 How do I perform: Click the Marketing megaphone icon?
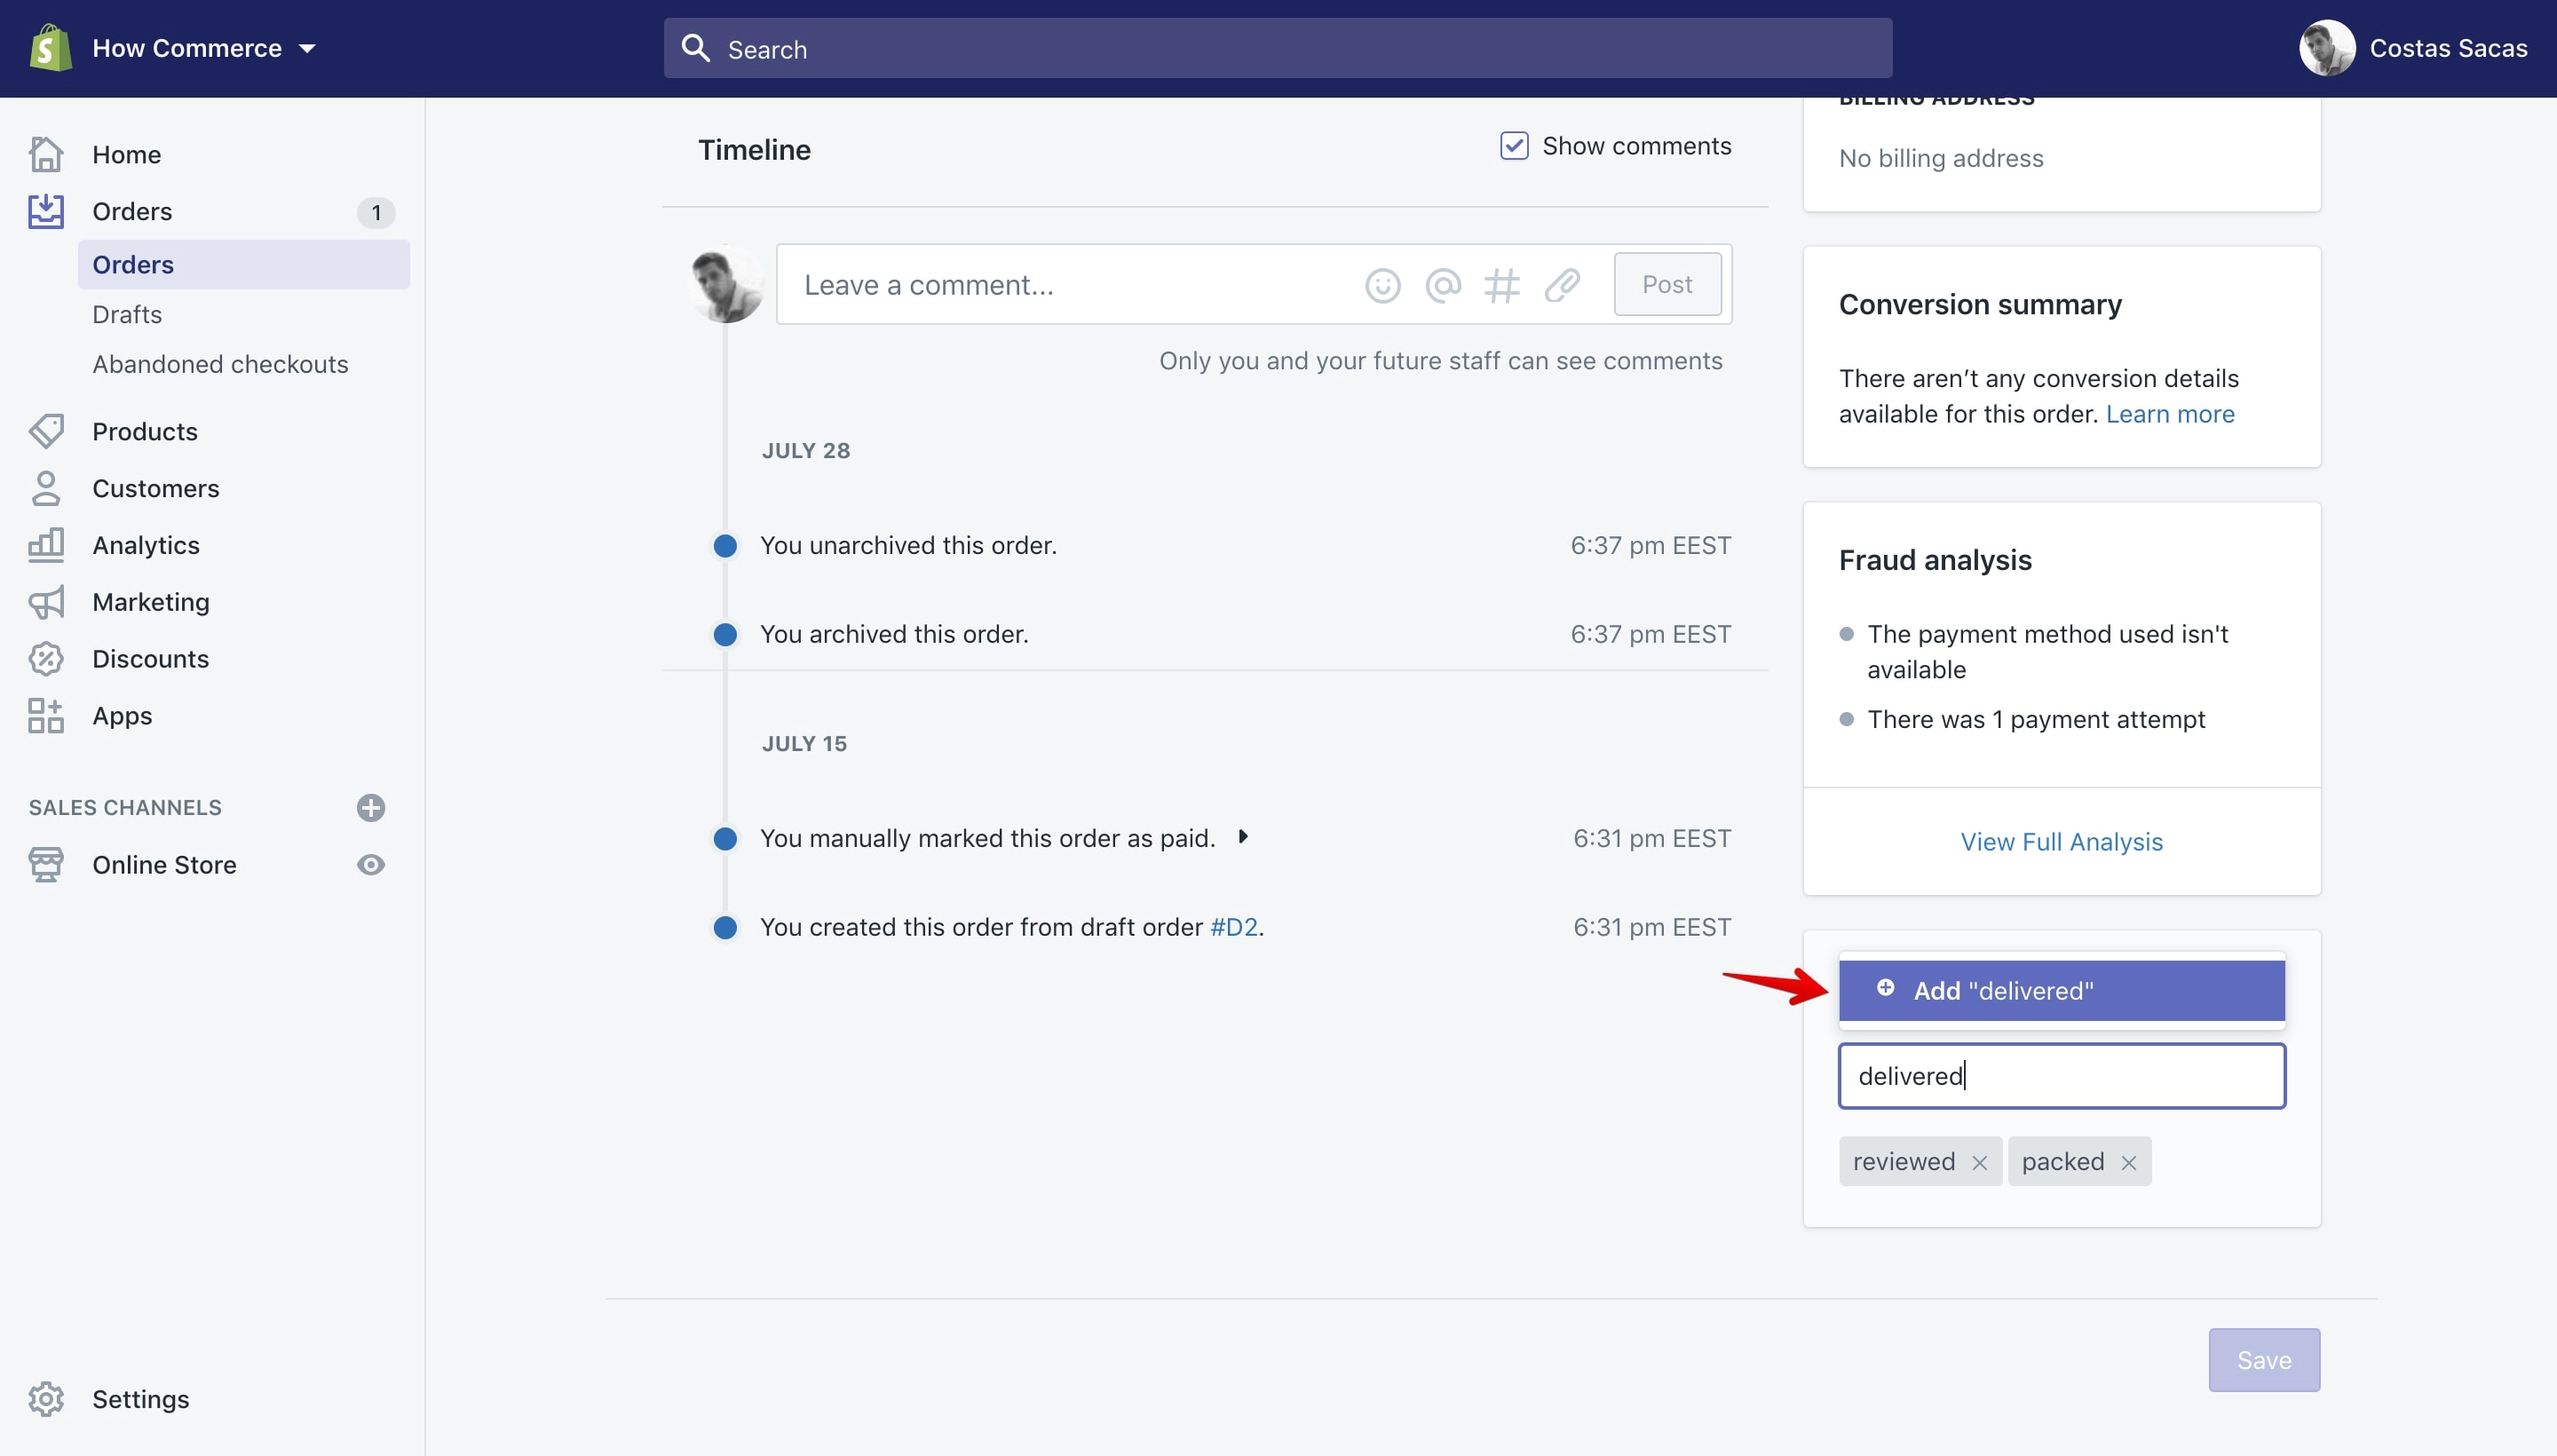[x=46, y=602]
